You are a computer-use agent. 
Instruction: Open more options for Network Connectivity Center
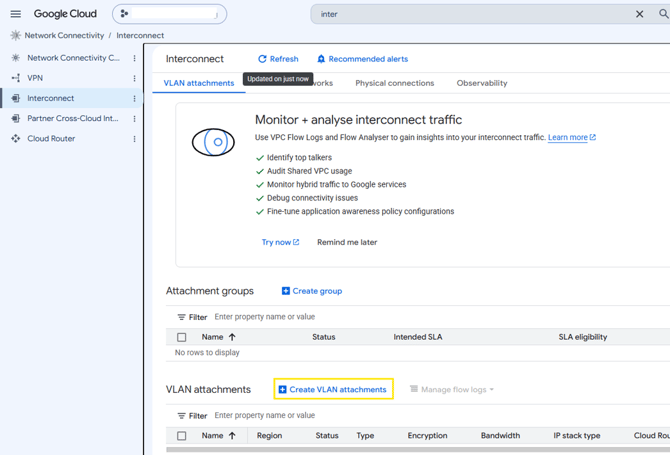(134, 58)
